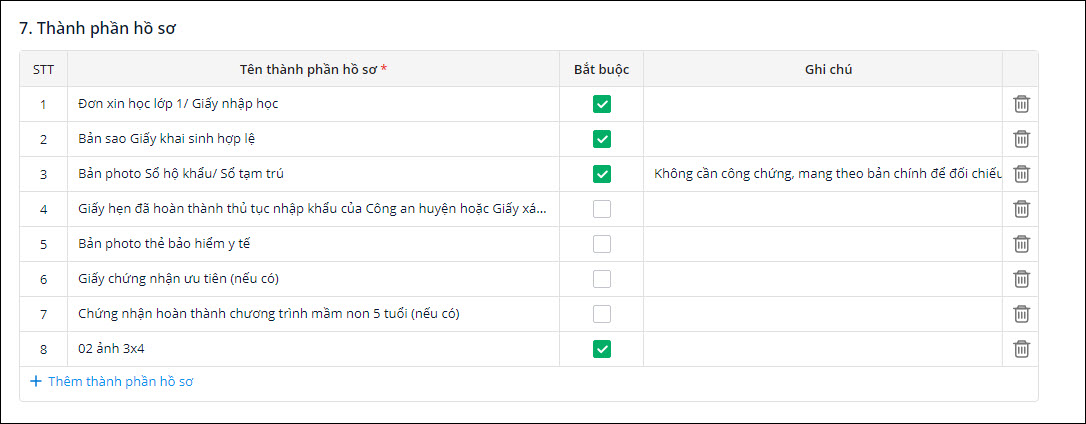Delete 'Giấy chứng nhận ưu tiên' row
Image resolution: width=1086 pixels, height=424 pixels.
click(x=1021, y=279)
